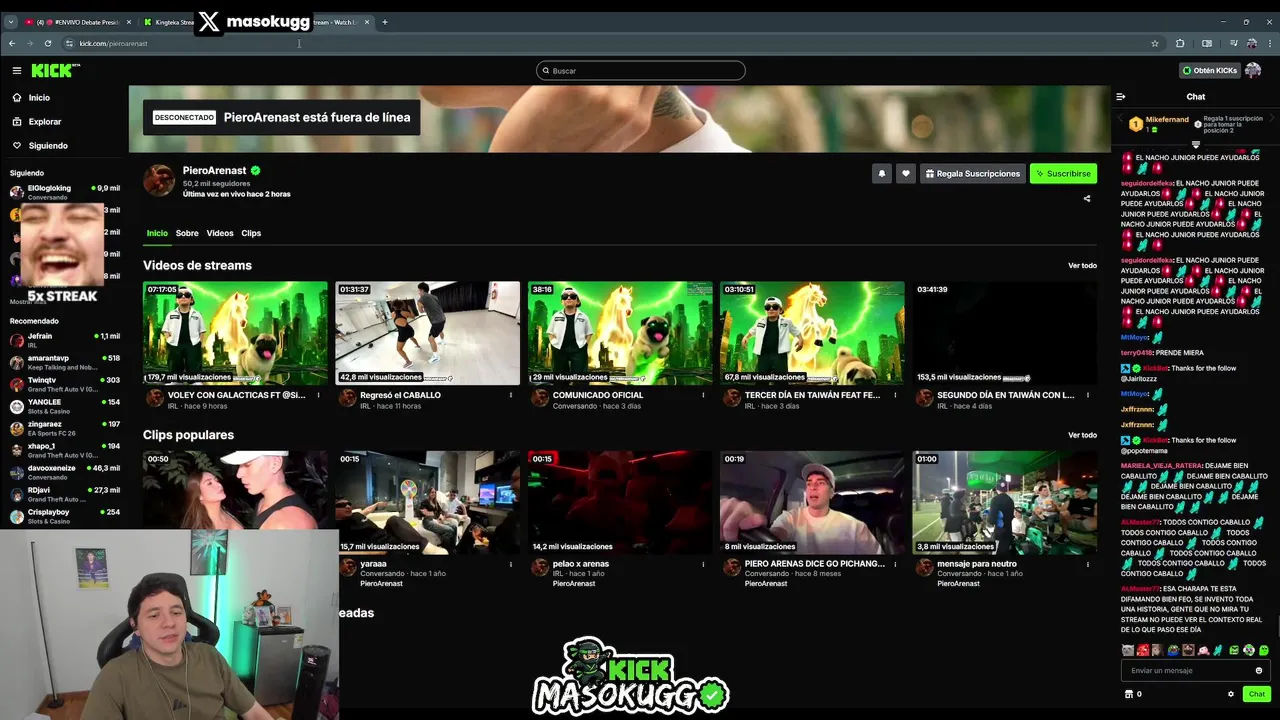The height and width of the screenshot is (720, 1280).
Task: Switch to the ENVIVO Debate browser tab
Action: pos(76,22)
